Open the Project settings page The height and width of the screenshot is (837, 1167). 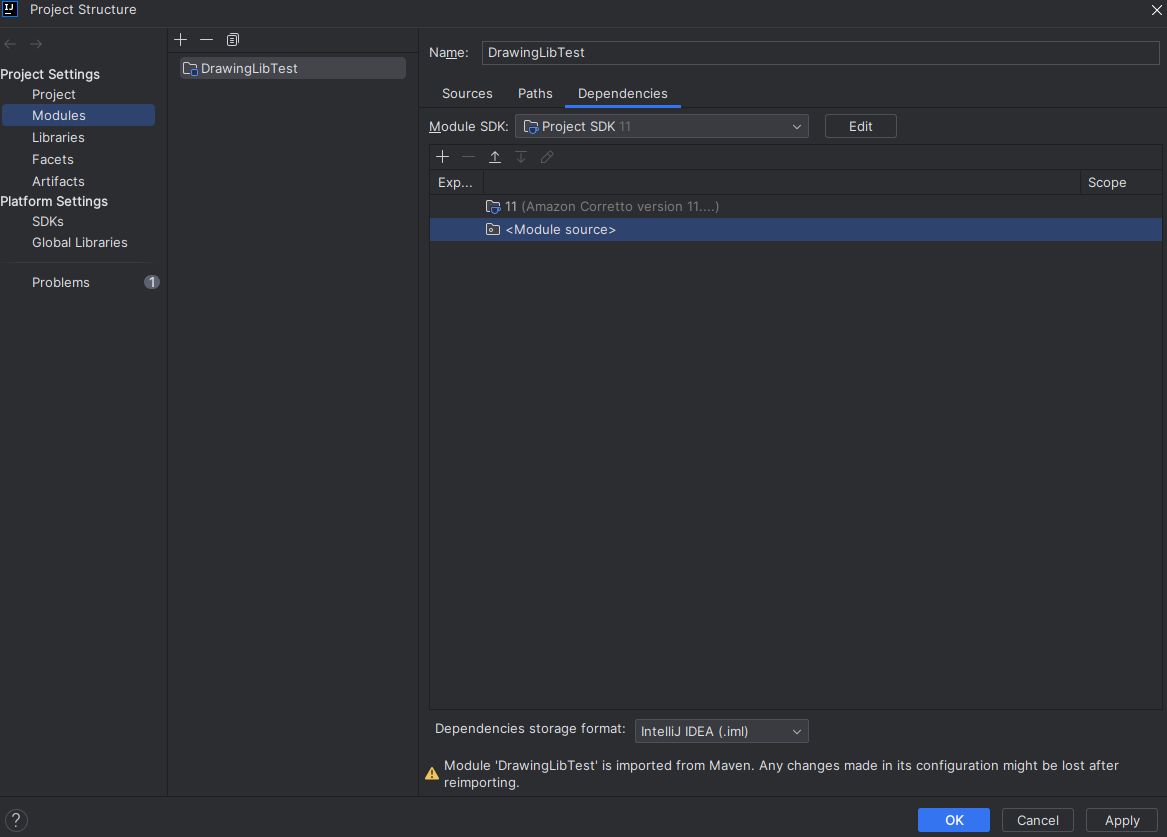(x=54, y=94)
